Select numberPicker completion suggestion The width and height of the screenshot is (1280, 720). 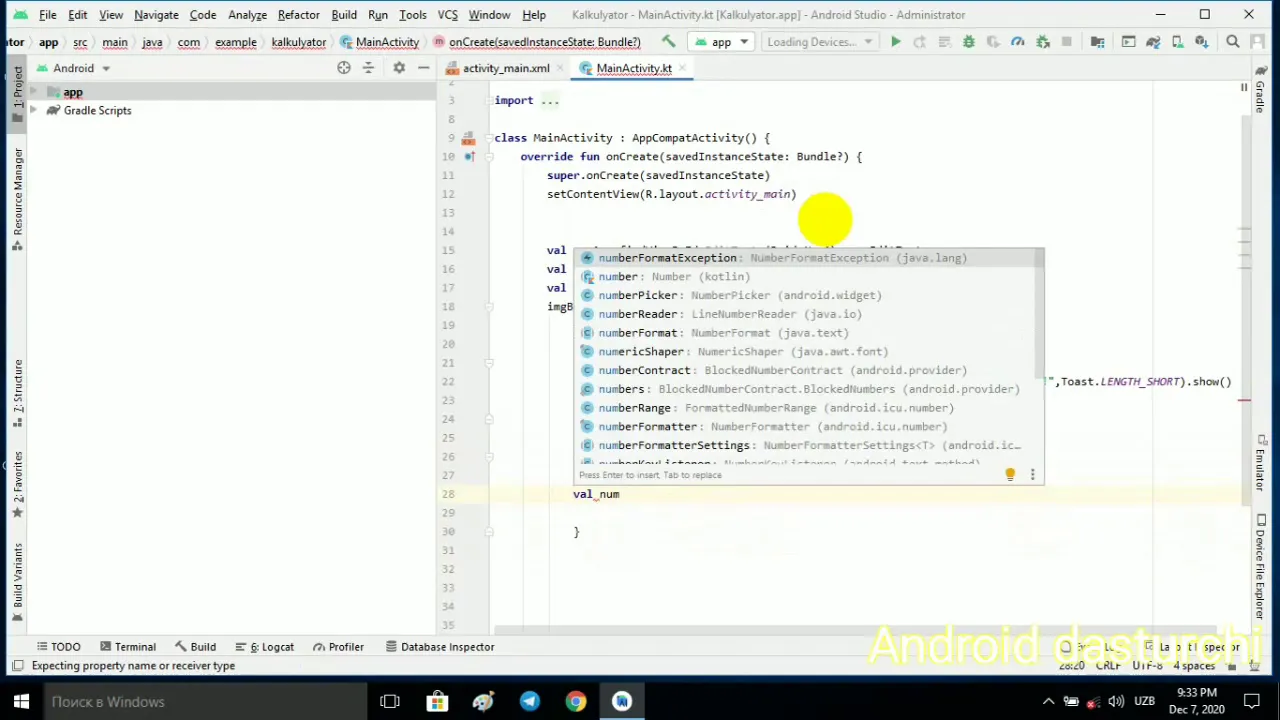(808, 295)
